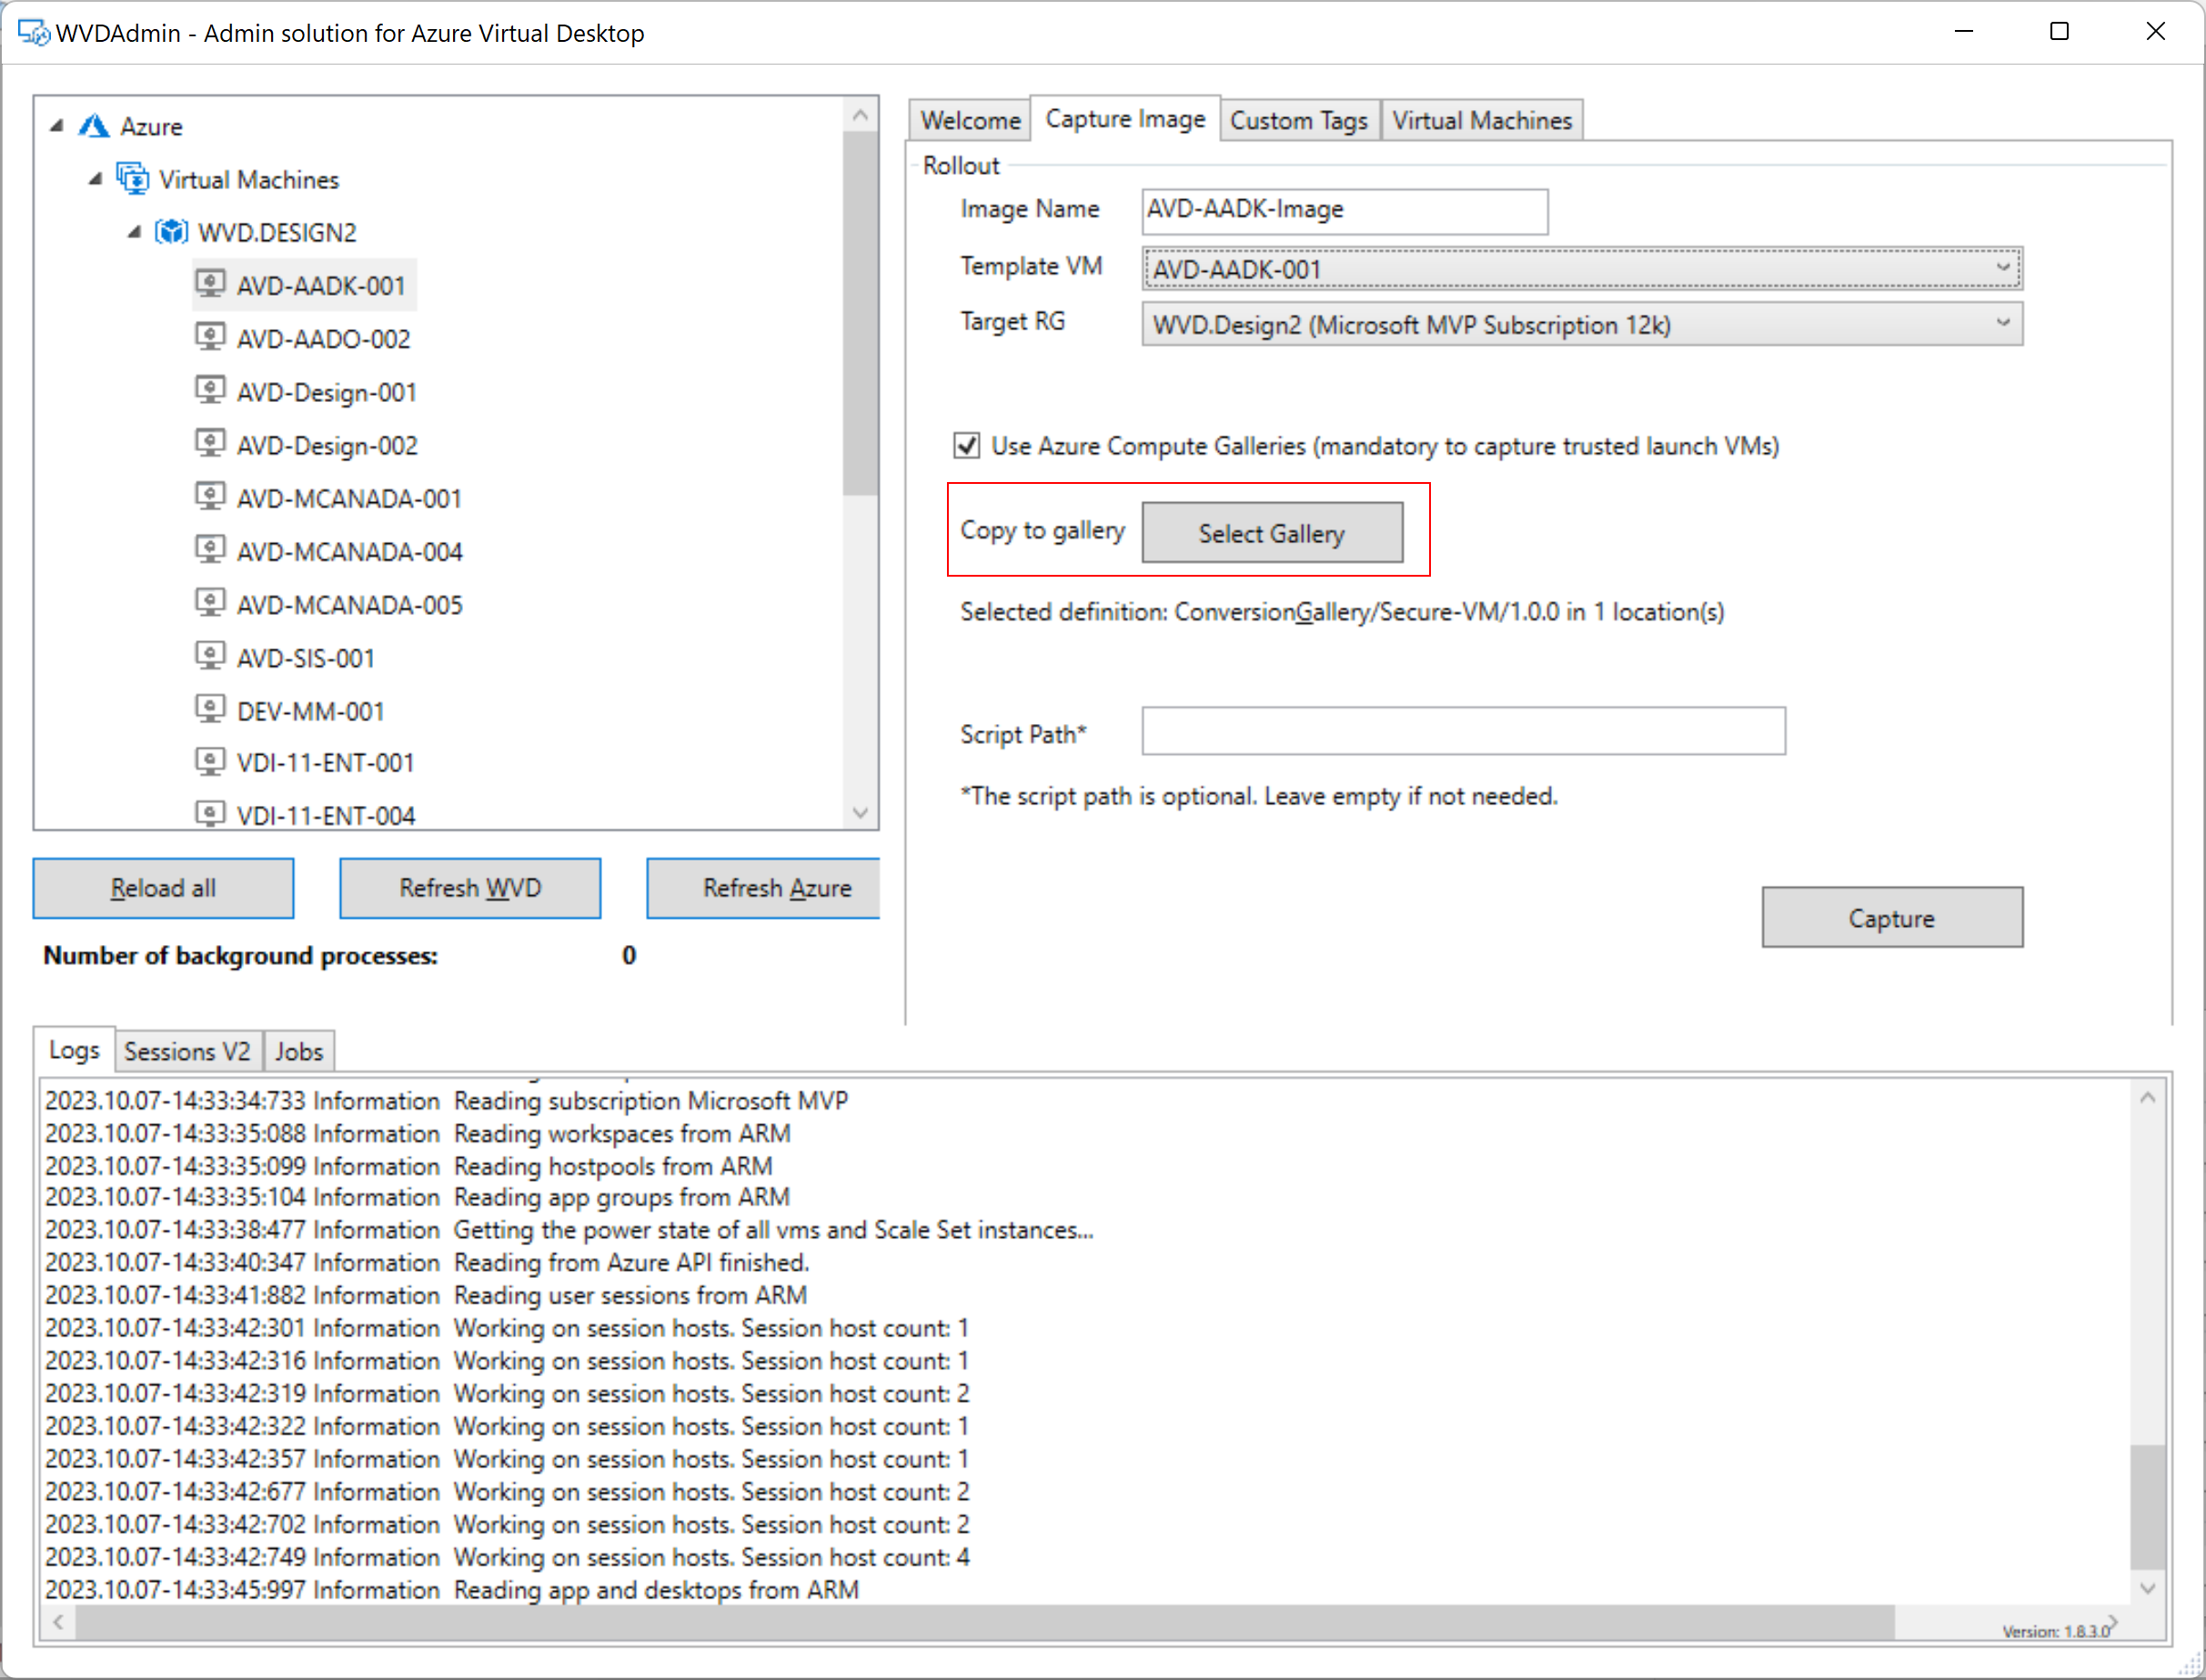Click the VM icon beside AVD-MCANADA-005
2206x1680 pixels.
pyautogui.click(x=210, y=603)
